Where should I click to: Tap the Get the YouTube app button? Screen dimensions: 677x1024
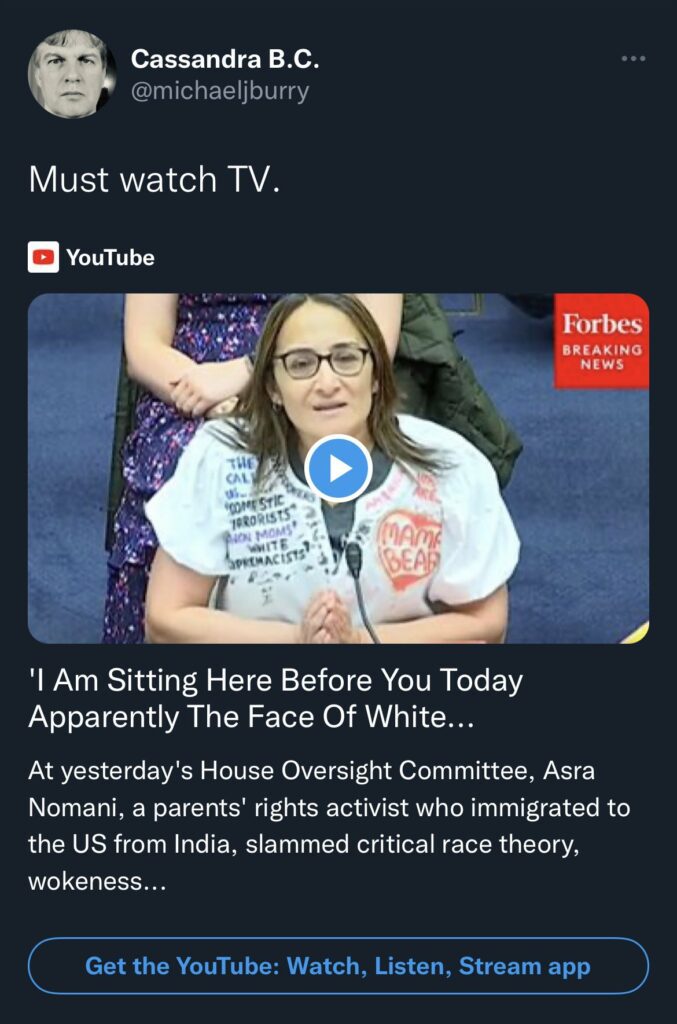point(338,966)
